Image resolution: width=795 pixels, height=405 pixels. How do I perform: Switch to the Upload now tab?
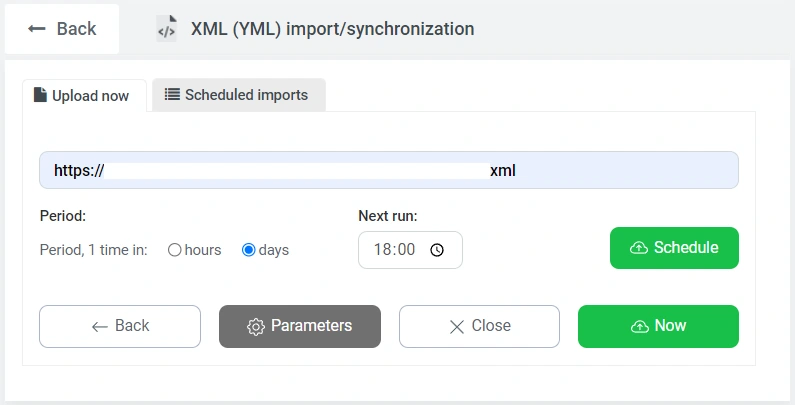[x=84, y=96]
